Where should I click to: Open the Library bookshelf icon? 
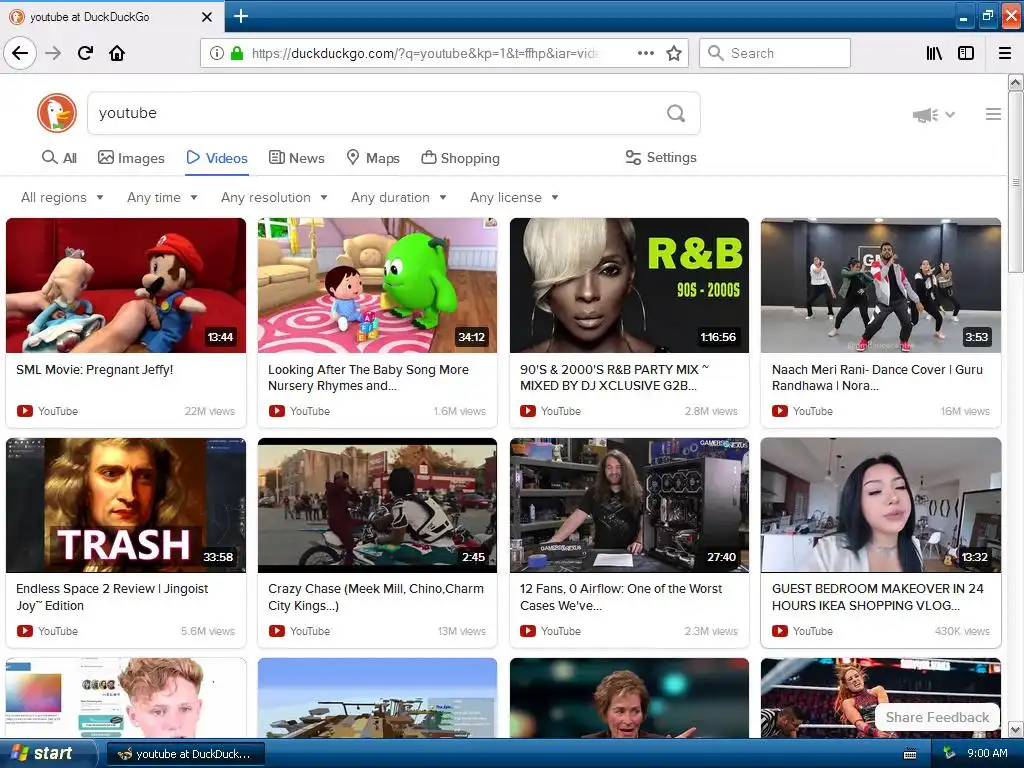point(934,53)
